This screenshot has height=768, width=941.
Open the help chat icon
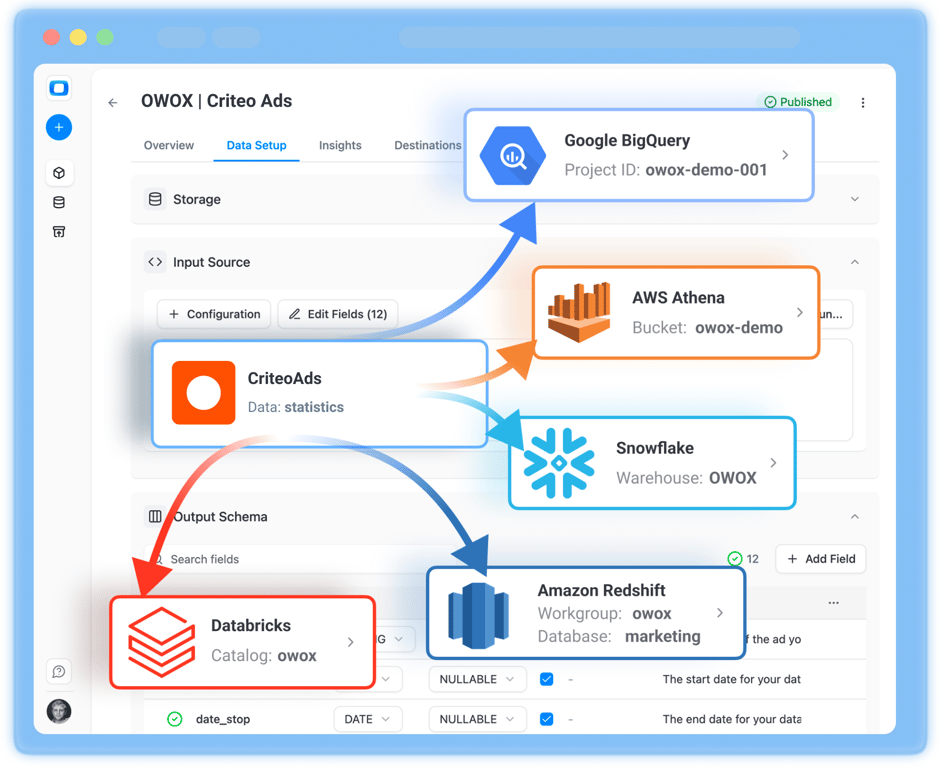pos(59,671)
